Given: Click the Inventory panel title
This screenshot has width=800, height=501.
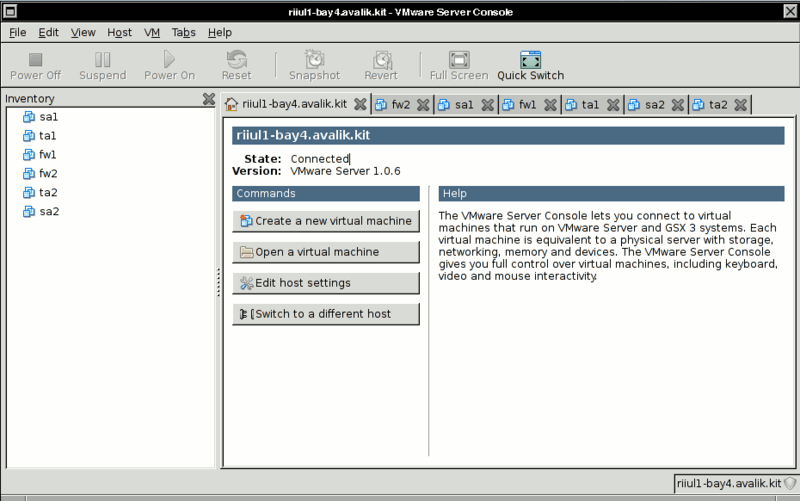Looking at the screenshot, I should point(30,99).
